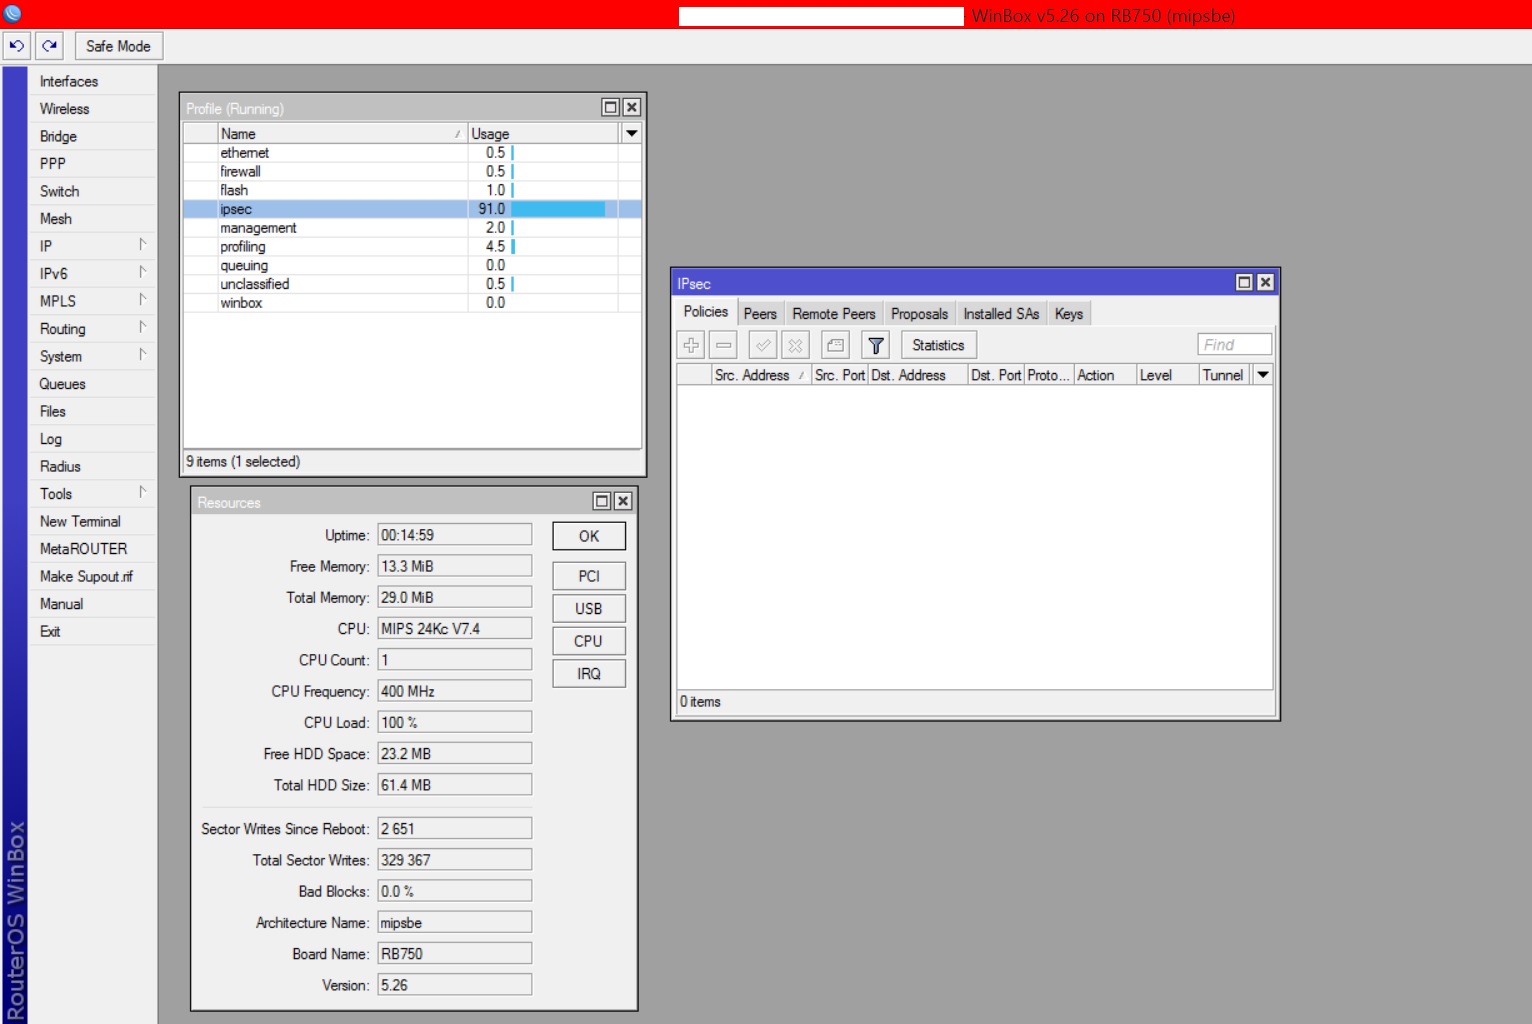Select the Policies tab
Image resolution: width=1532 pixels, height=1024 pixels.
coord(706,312)
